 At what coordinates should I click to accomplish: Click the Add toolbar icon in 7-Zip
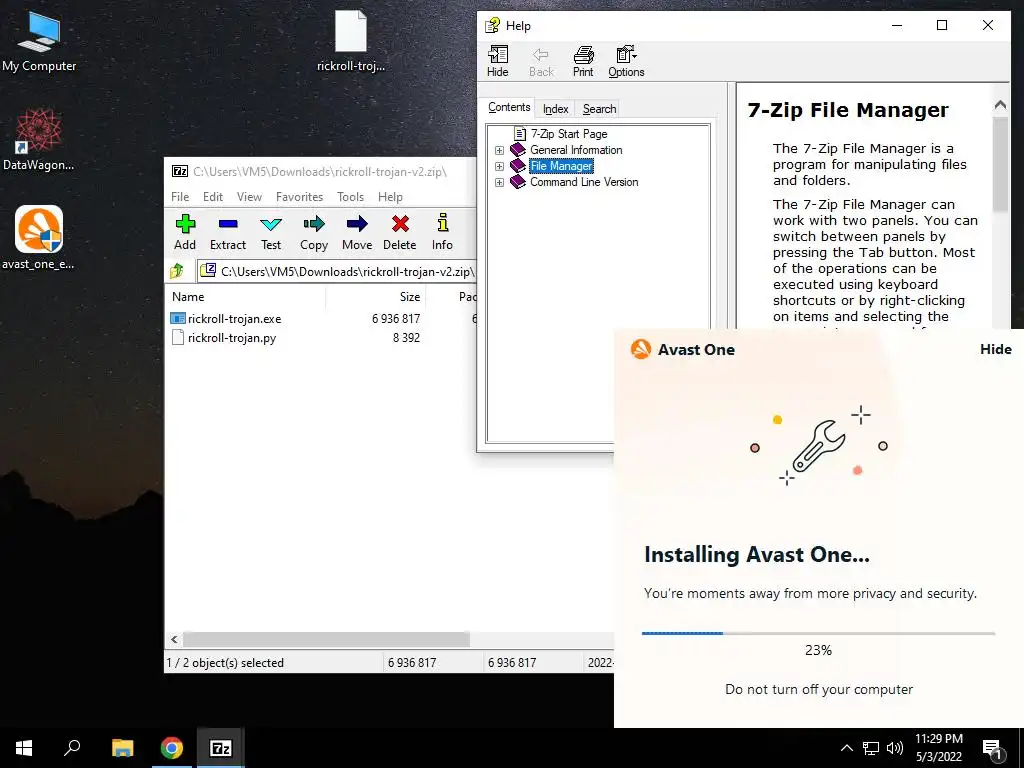(185, 232)
